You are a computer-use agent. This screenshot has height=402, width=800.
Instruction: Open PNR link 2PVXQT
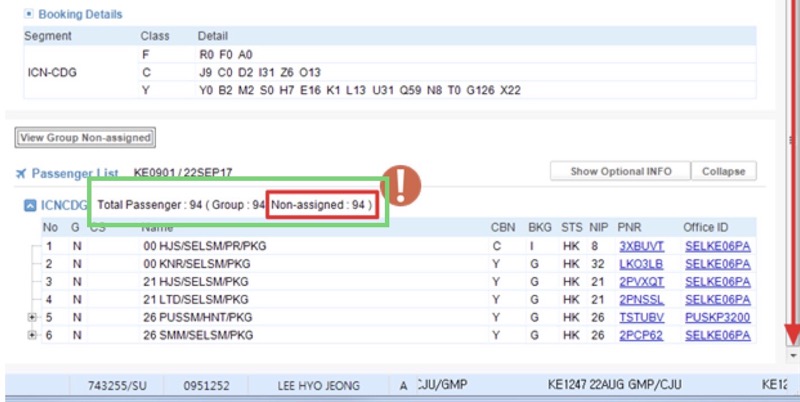tap(641, 282)
